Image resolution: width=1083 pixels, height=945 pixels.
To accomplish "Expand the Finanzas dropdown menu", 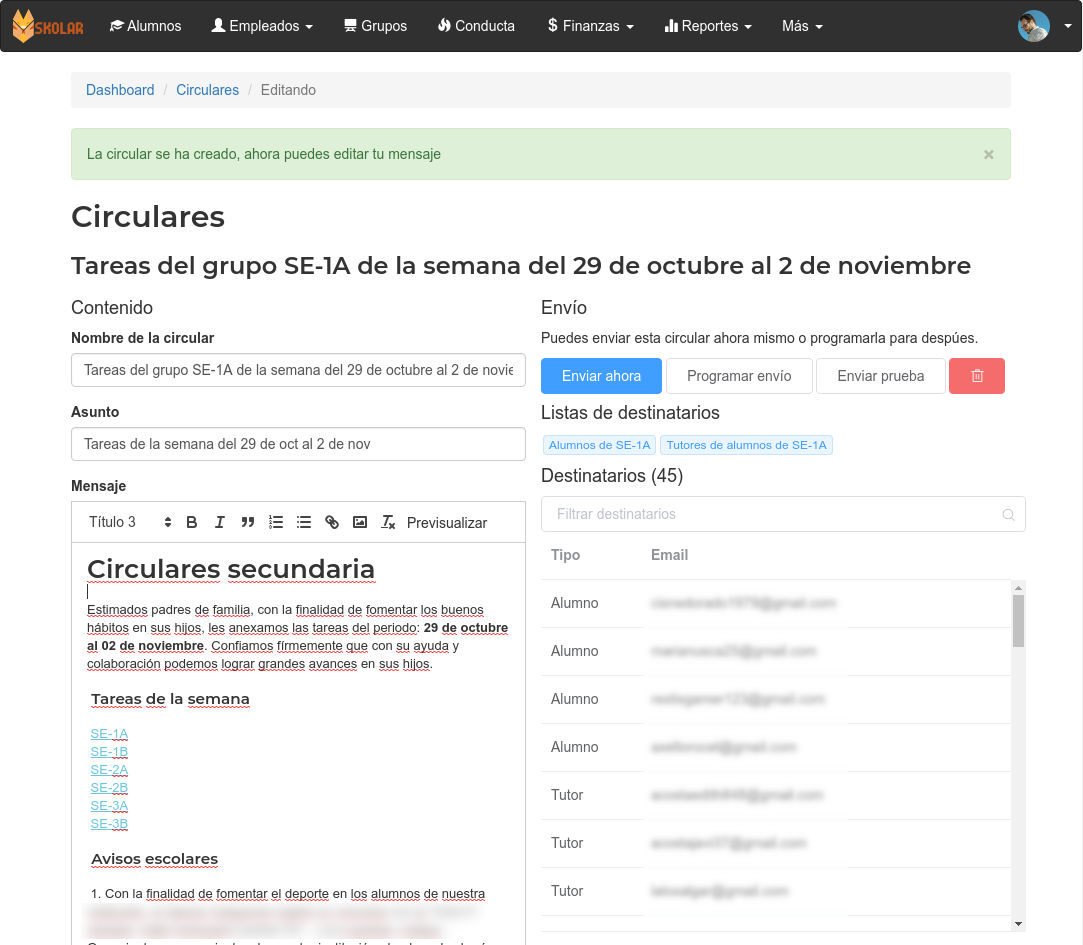I will click(x=590, y=26).
